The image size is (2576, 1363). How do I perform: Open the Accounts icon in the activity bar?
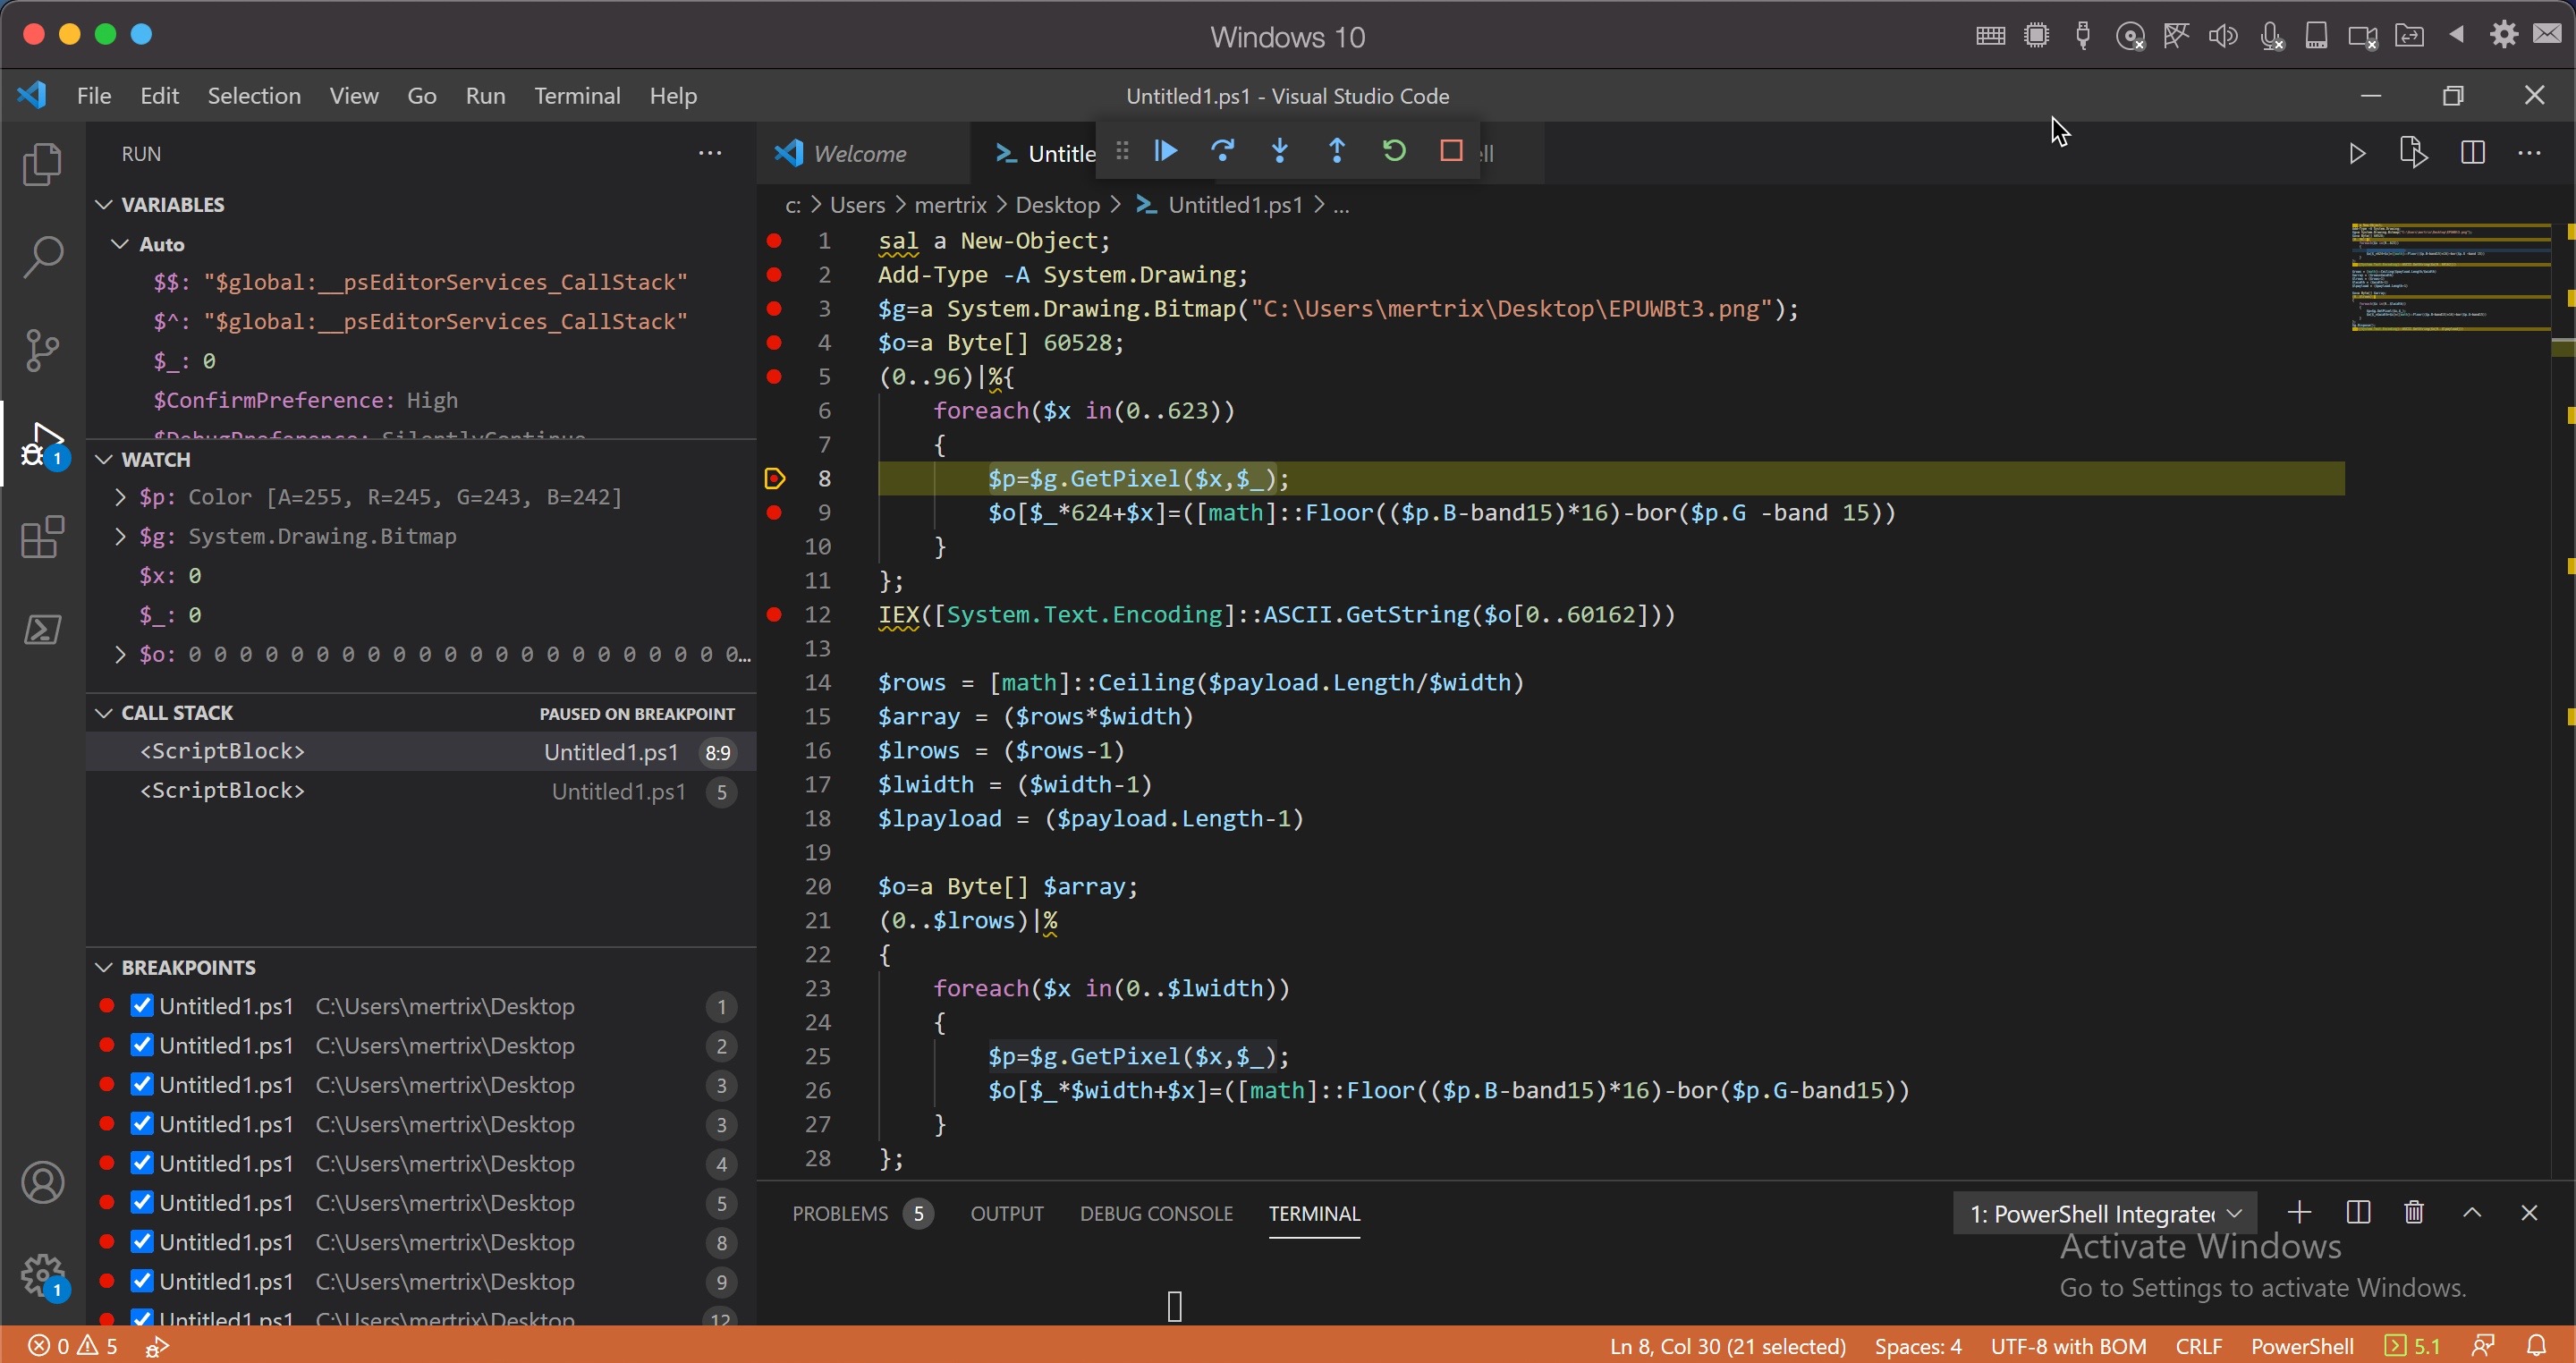coord(42,1183)
